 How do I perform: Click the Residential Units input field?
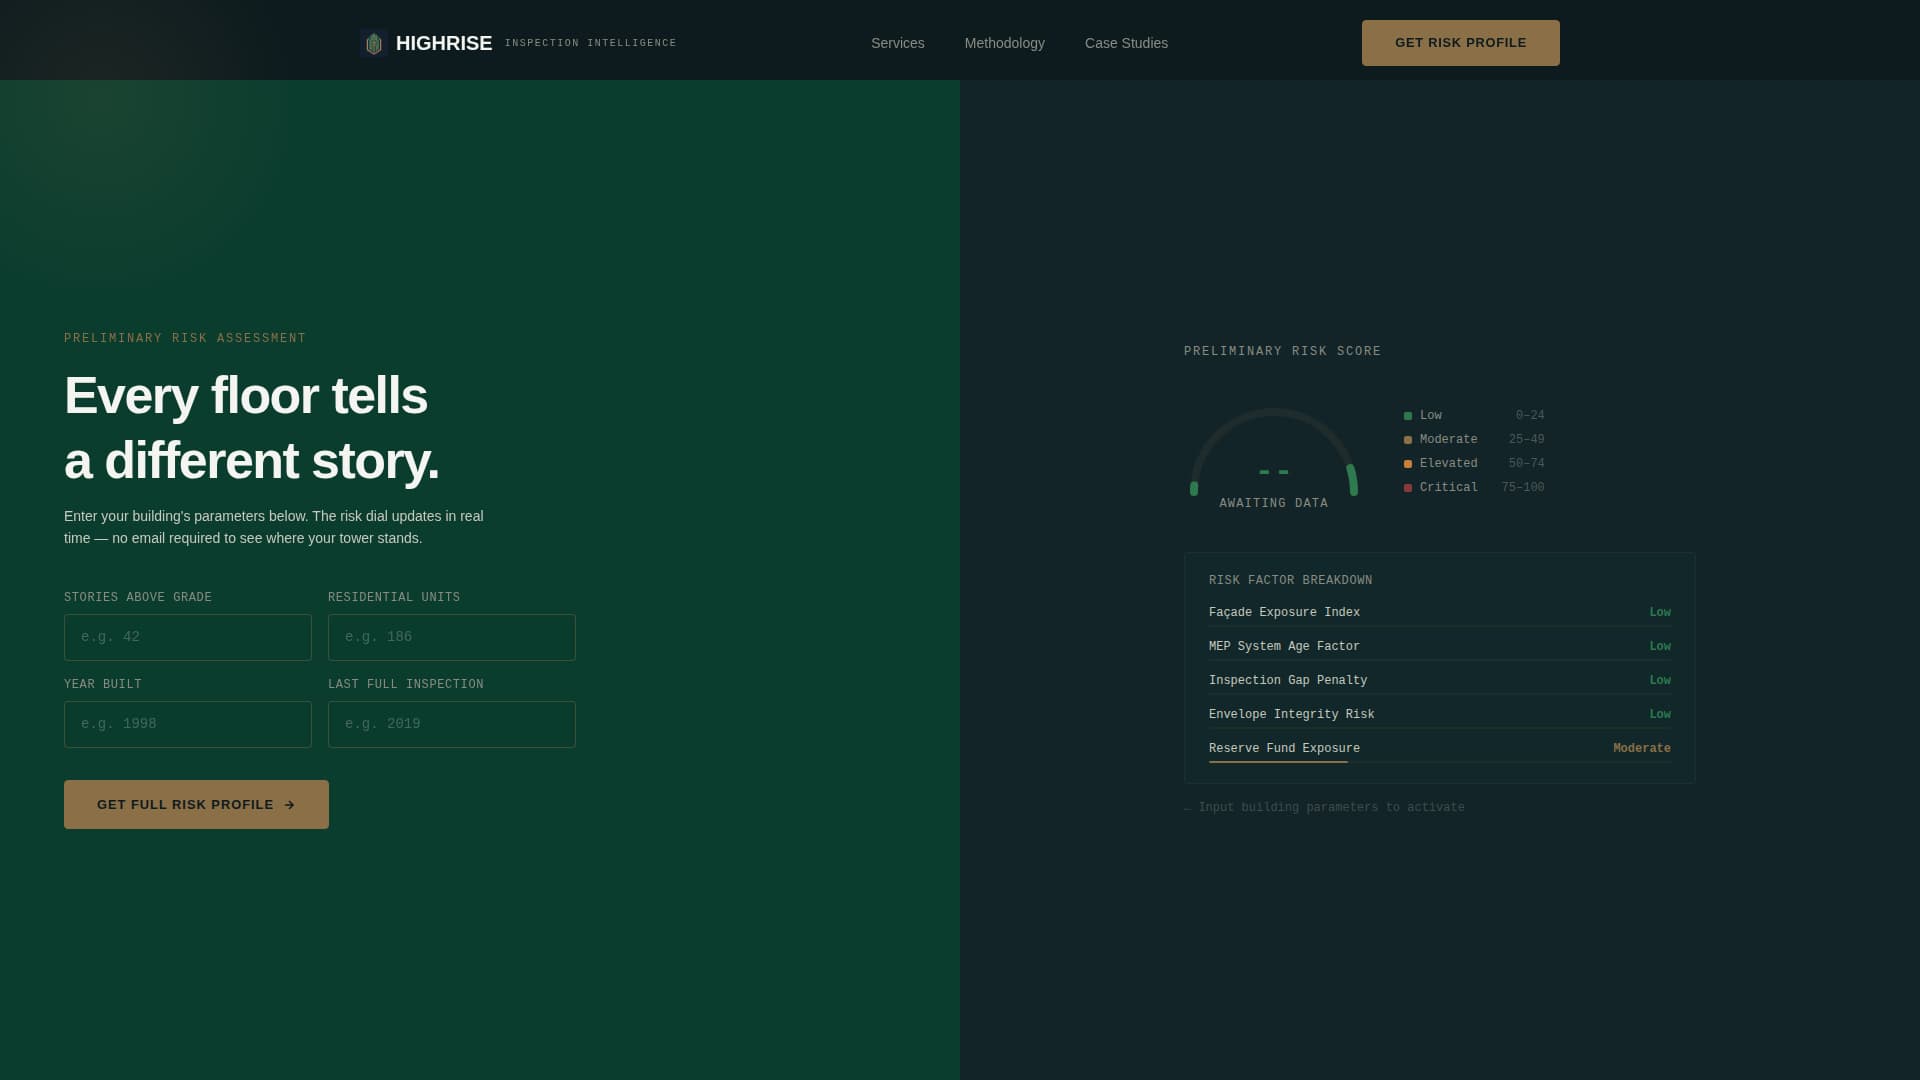[x=451, y=637]
